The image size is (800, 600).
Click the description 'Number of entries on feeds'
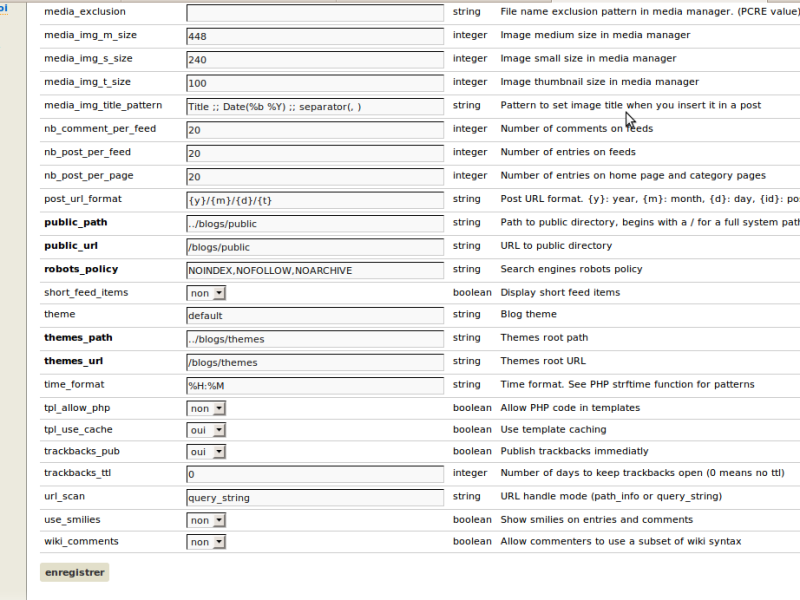568,152
